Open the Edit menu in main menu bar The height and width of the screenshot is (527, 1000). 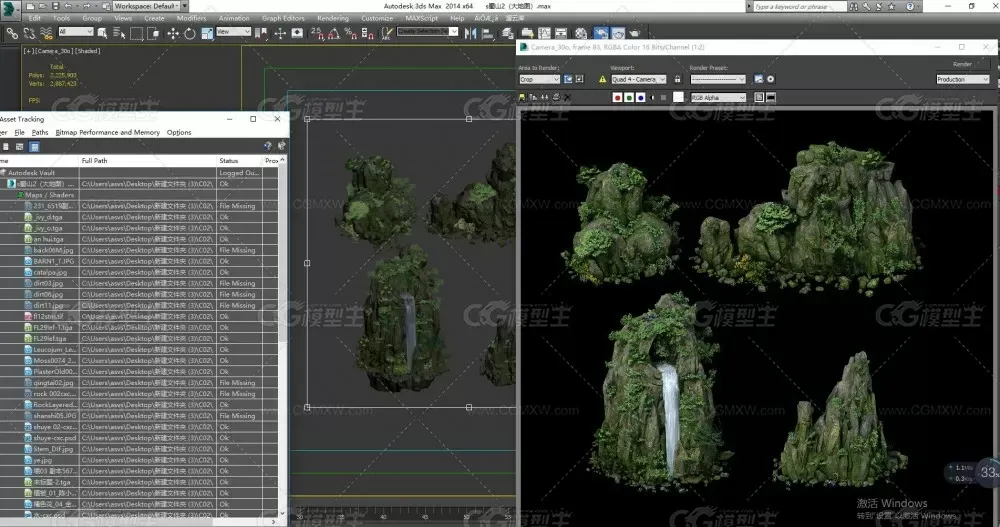pos(34,19)
